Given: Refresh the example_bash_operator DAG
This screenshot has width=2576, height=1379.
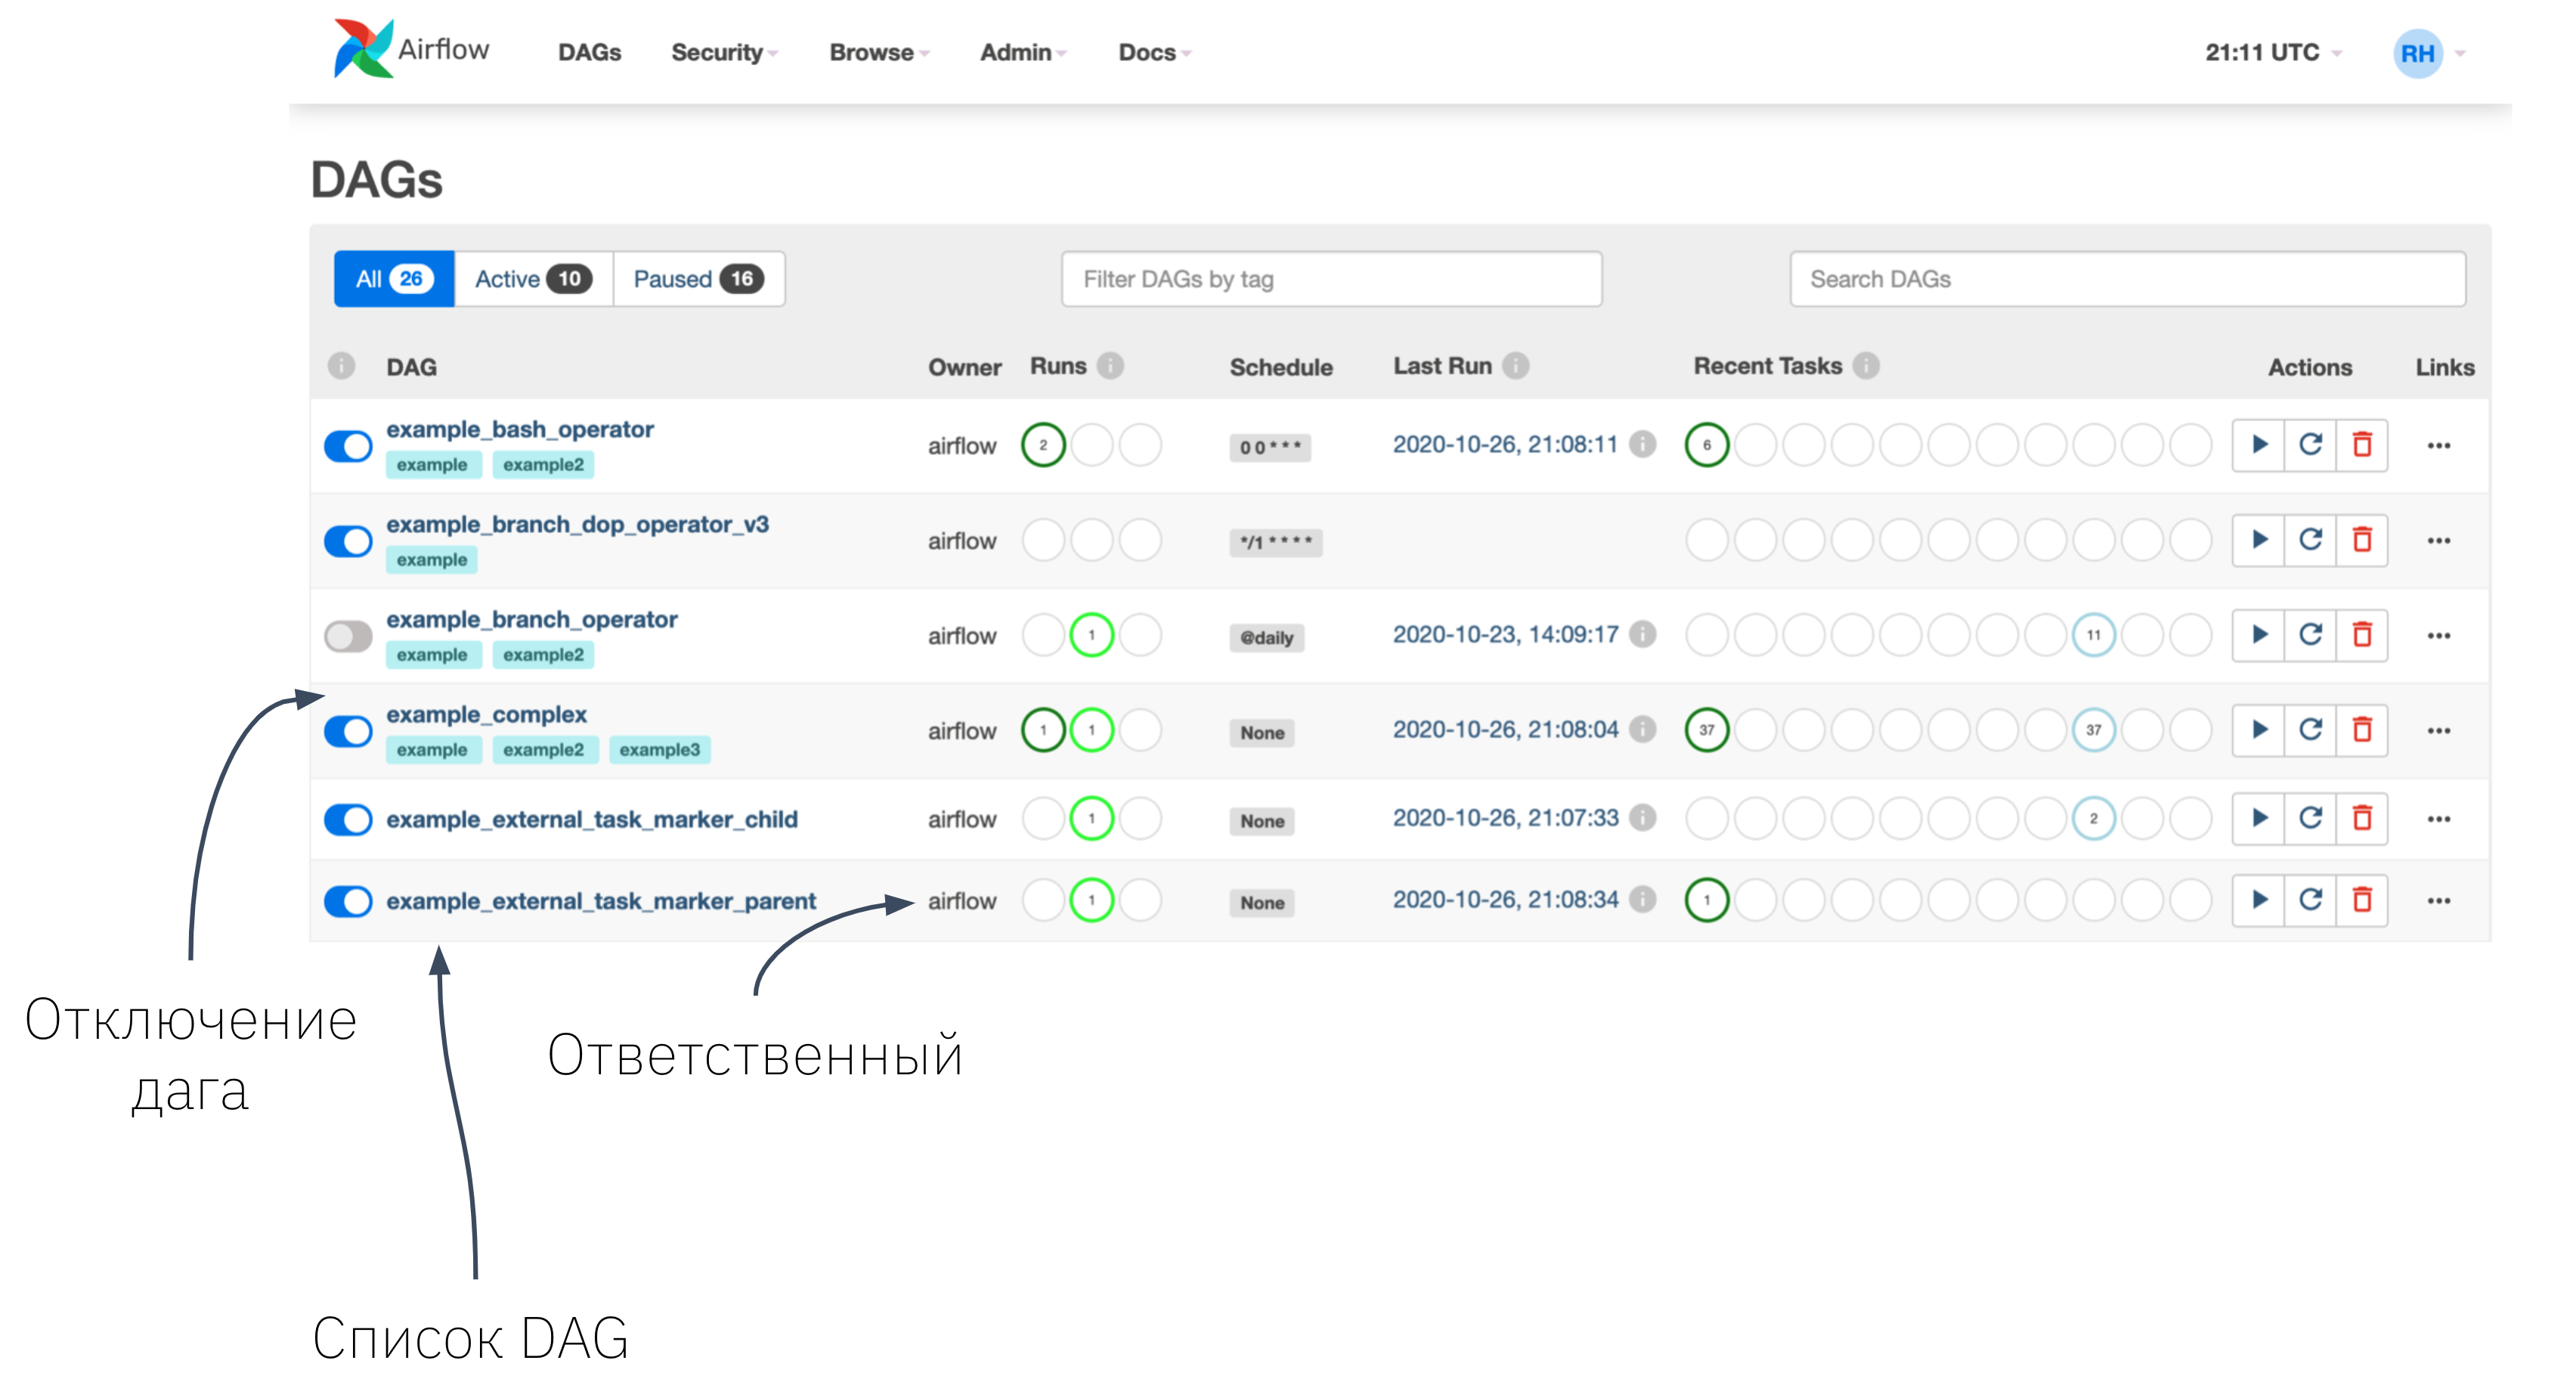Looking at the screenshot, I should point(2310,445).
